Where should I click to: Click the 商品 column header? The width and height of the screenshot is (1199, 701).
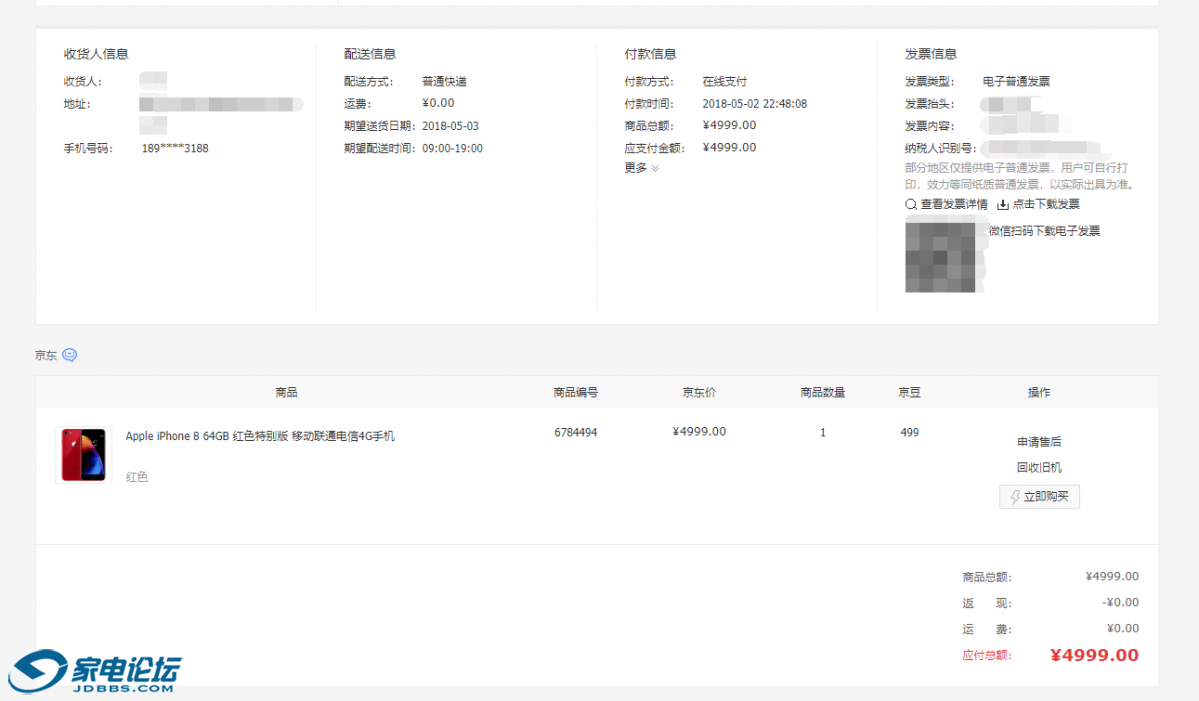point(286,393)
